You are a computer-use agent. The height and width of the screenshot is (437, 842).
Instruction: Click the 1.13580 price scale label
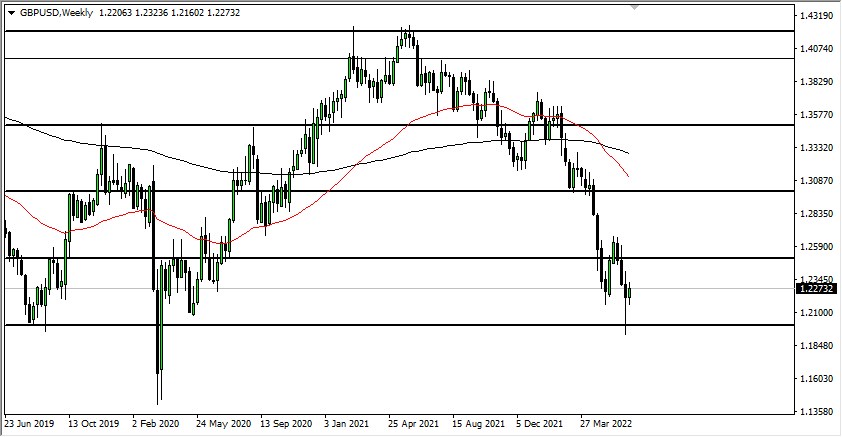(x=816, y=412)
